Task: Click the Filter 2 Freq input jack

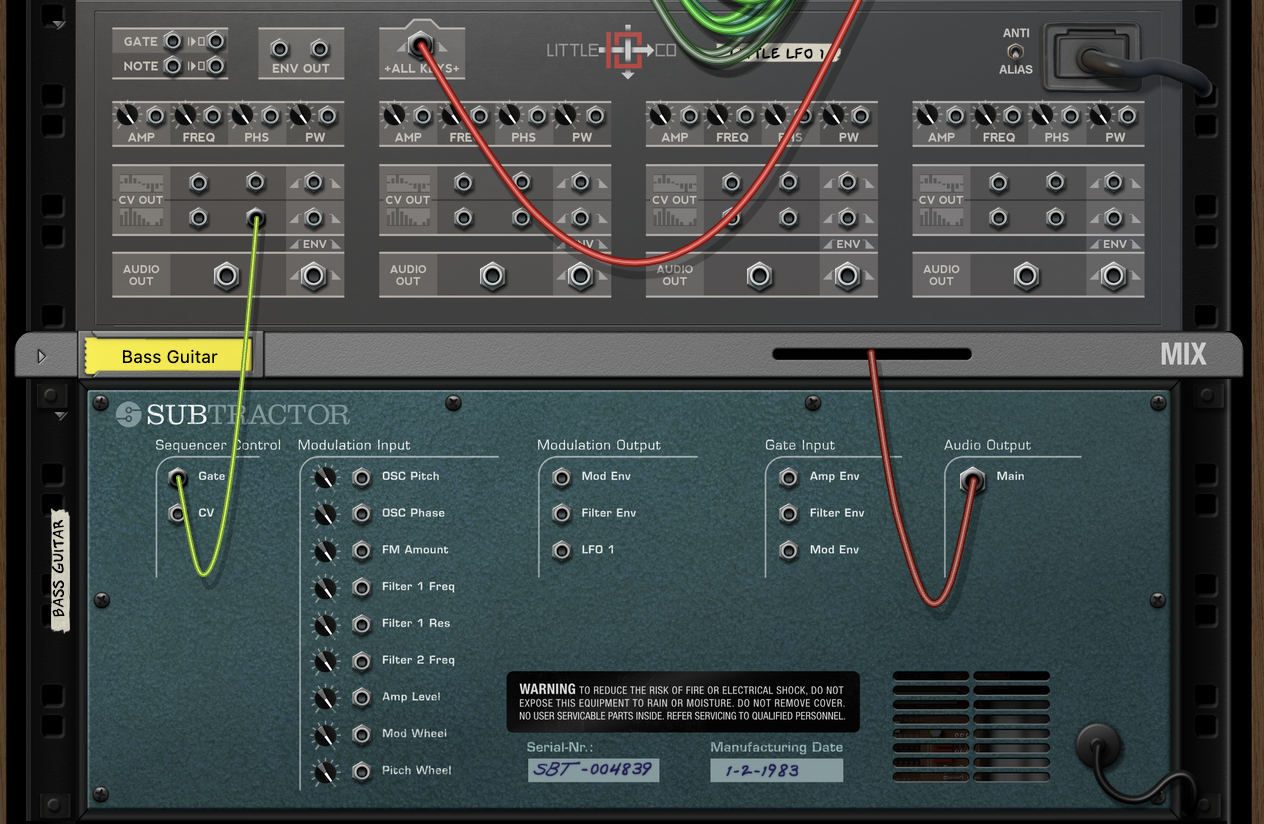Action: pyautogui.click(x=362, y=661)
